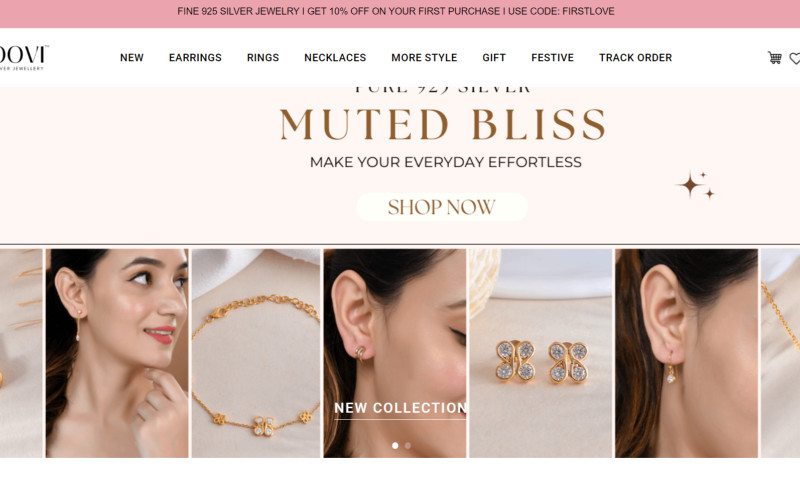
Task: Open the EARRINGS menu
Action: 195,58
